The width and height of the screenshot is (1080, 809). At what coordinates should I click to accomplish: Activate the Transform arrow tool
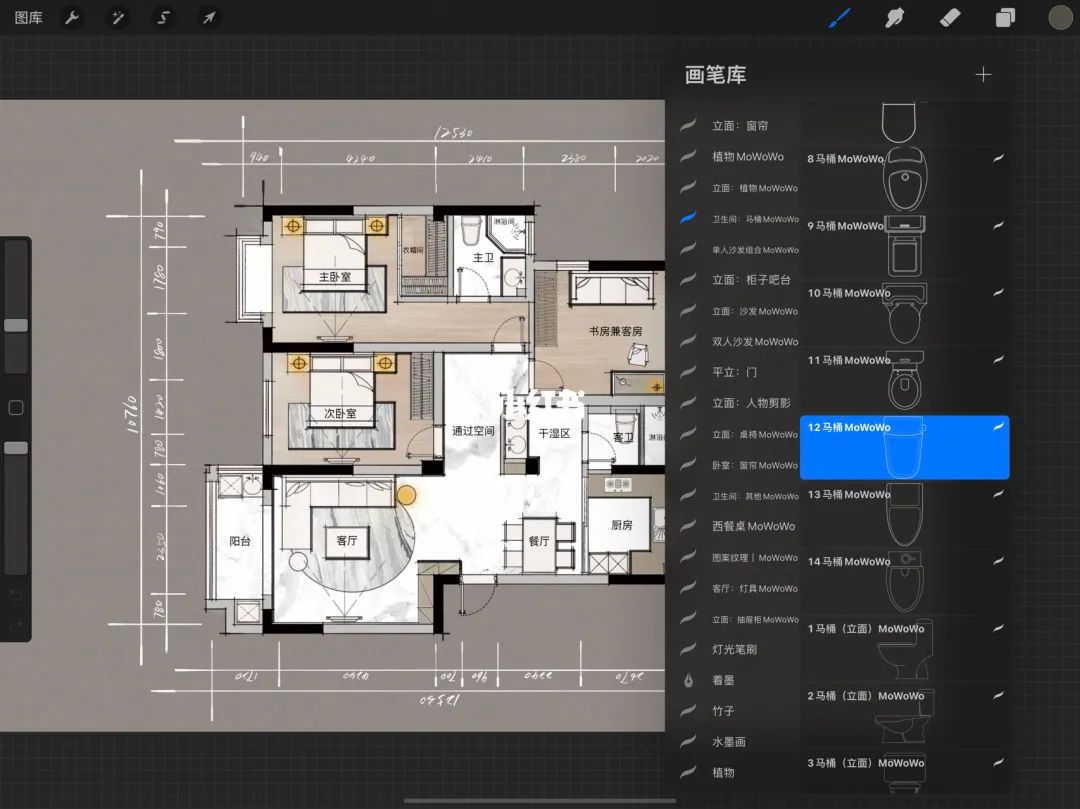pyautogui.click(x=209, y=18)
